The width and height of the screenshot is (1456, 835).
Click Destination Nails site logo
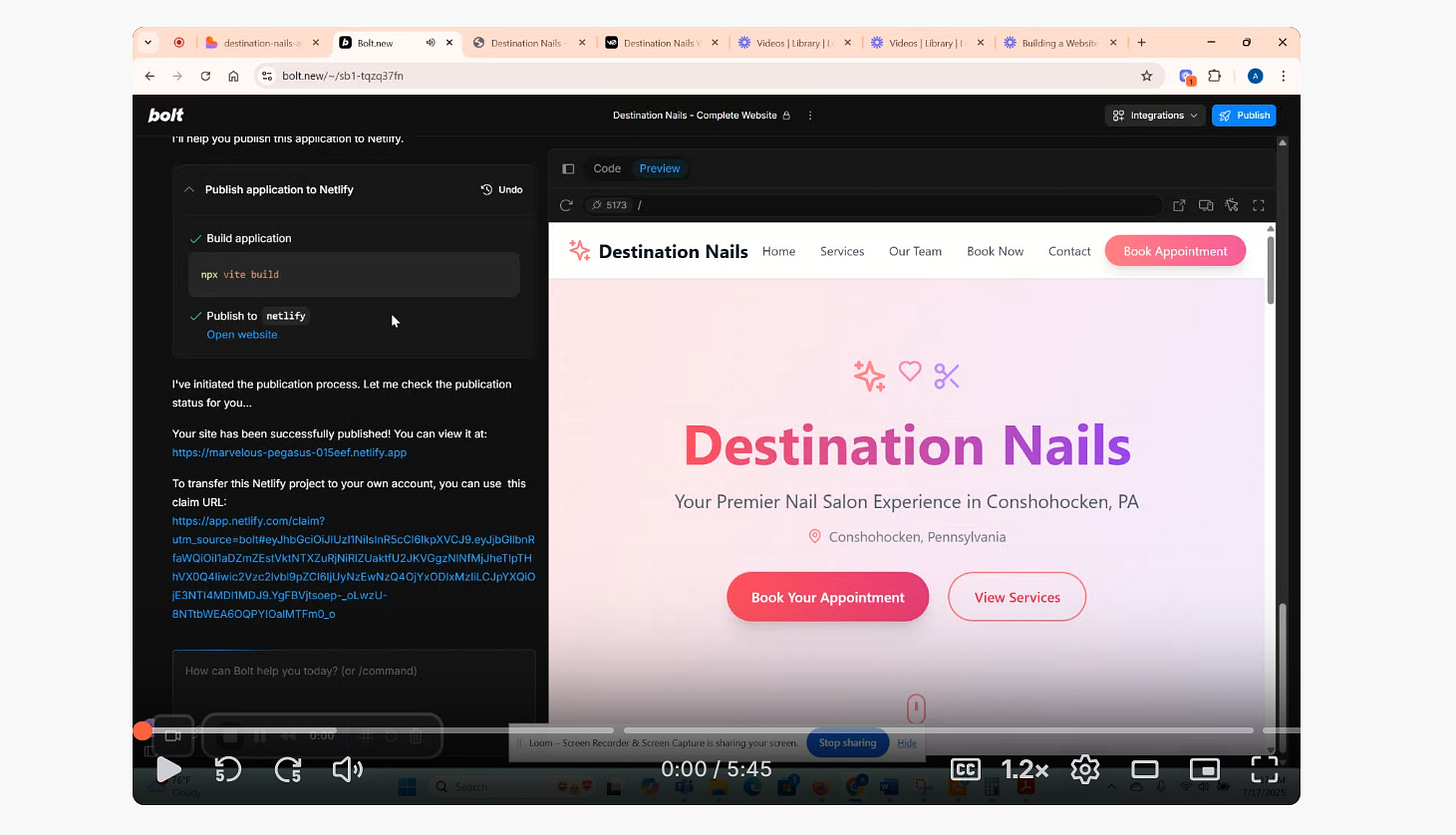[x=657, y=251]
